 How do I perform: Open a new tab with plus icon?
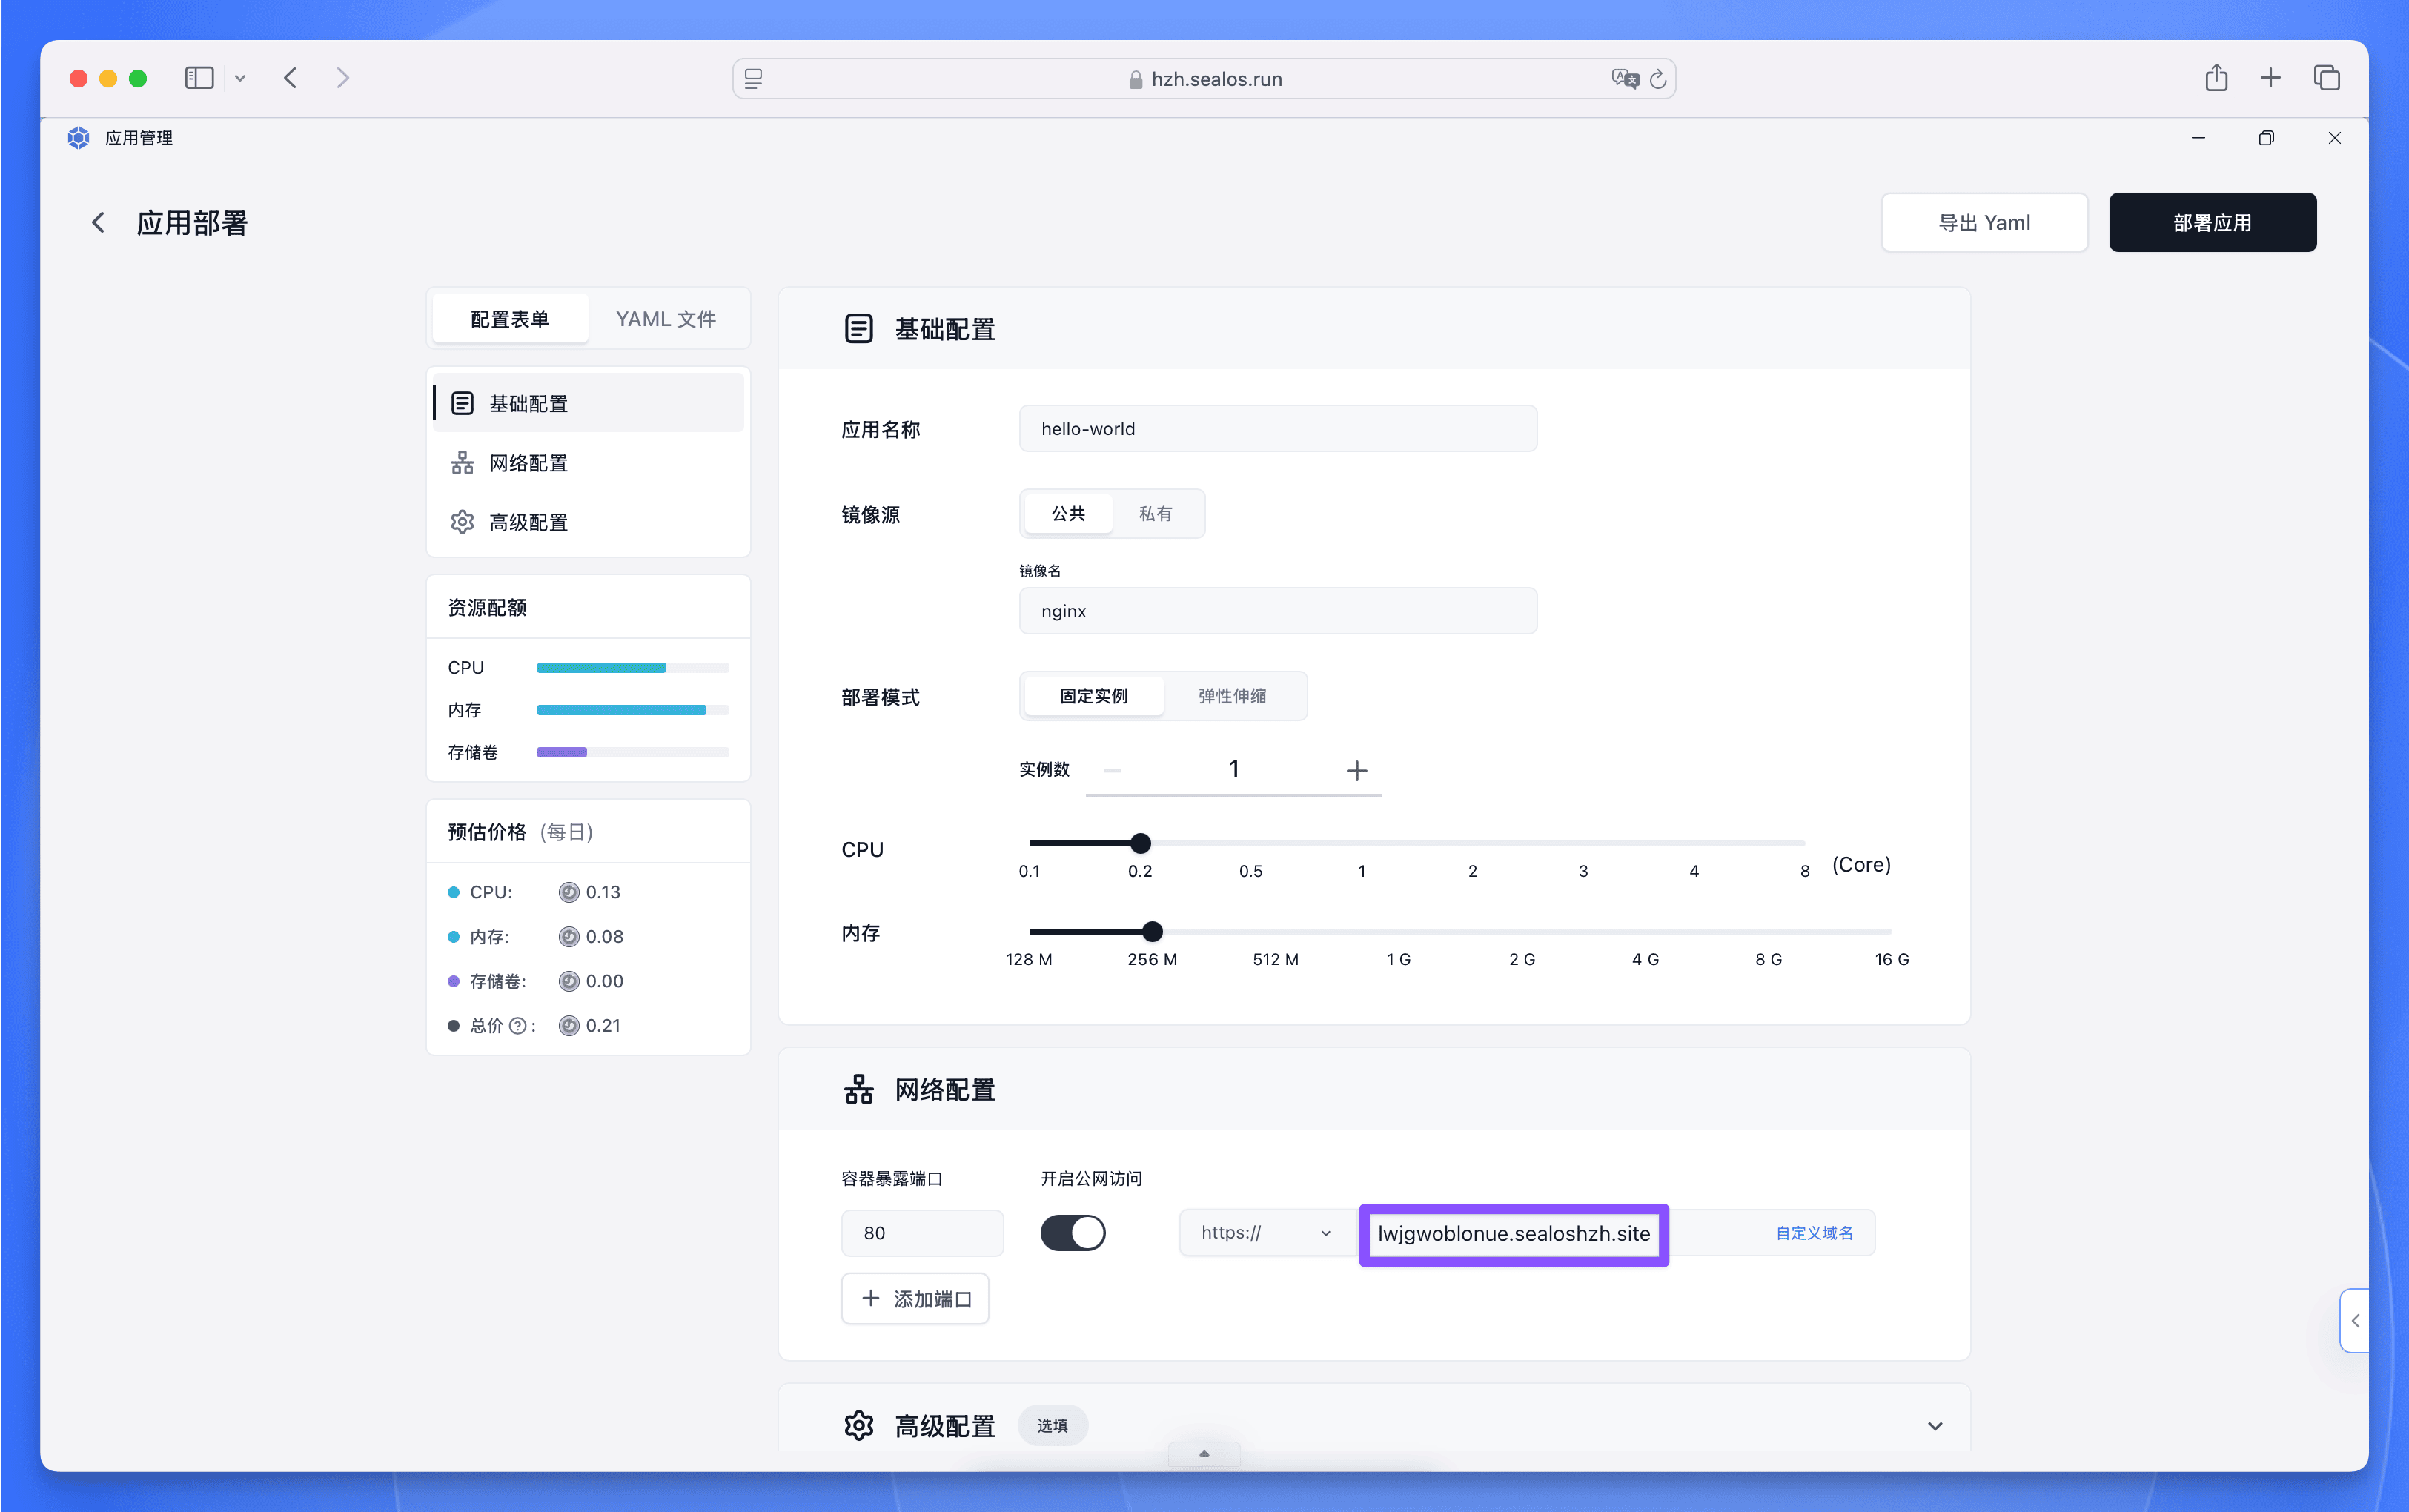[x=2270, y=77]
